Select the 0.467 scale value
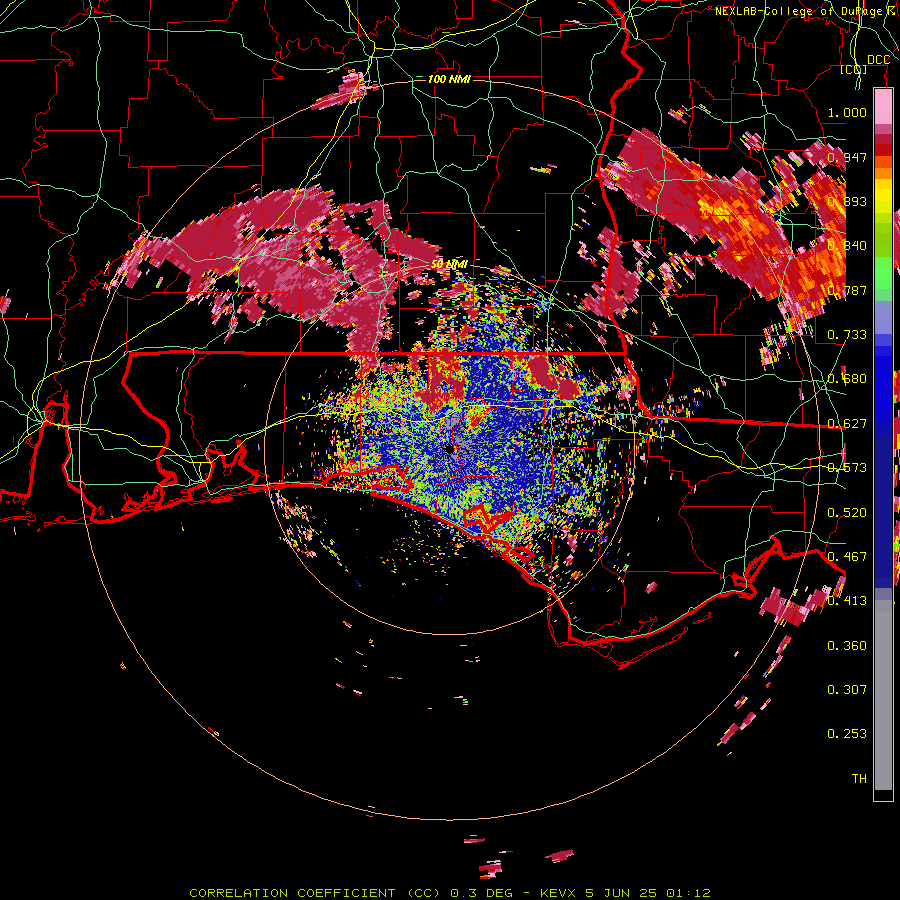The width and height of the screenshot is (900, 900). coord(847,556)
